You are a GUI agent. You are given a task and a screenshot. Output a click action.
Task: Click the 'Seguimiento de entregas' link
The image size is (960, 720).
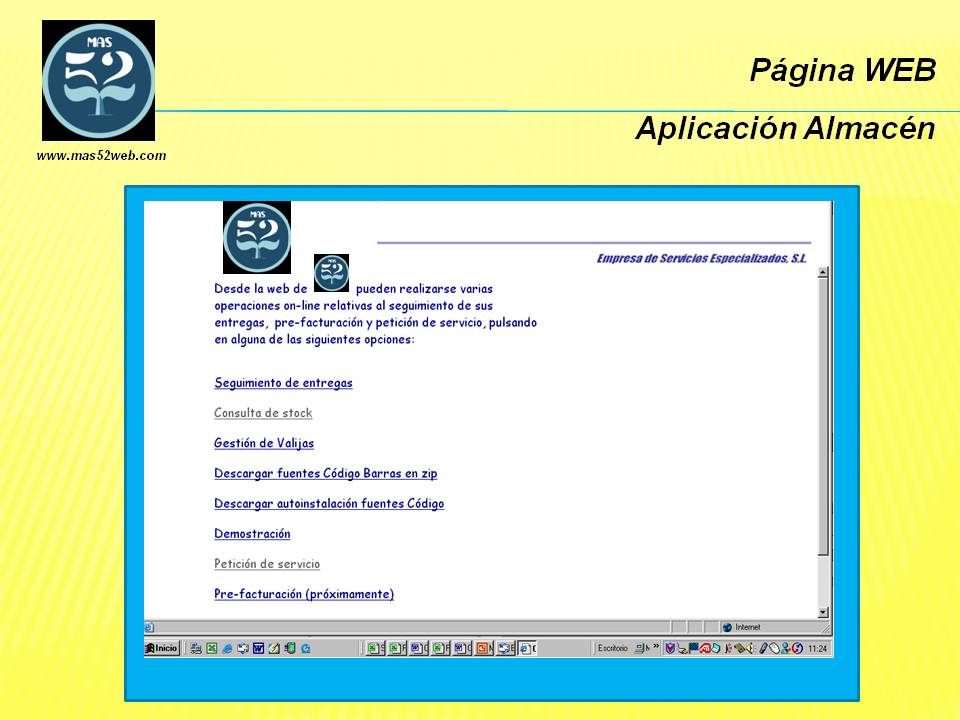283,383
